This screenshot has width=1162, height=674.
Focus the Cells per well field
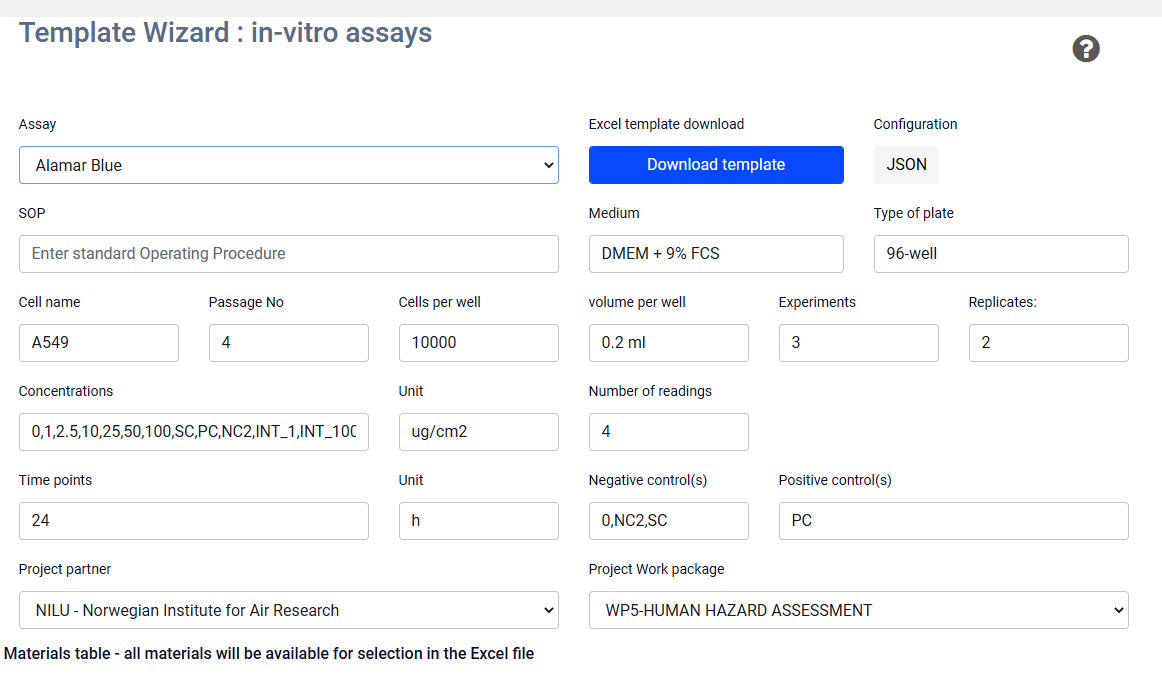[x=478, y=343]
